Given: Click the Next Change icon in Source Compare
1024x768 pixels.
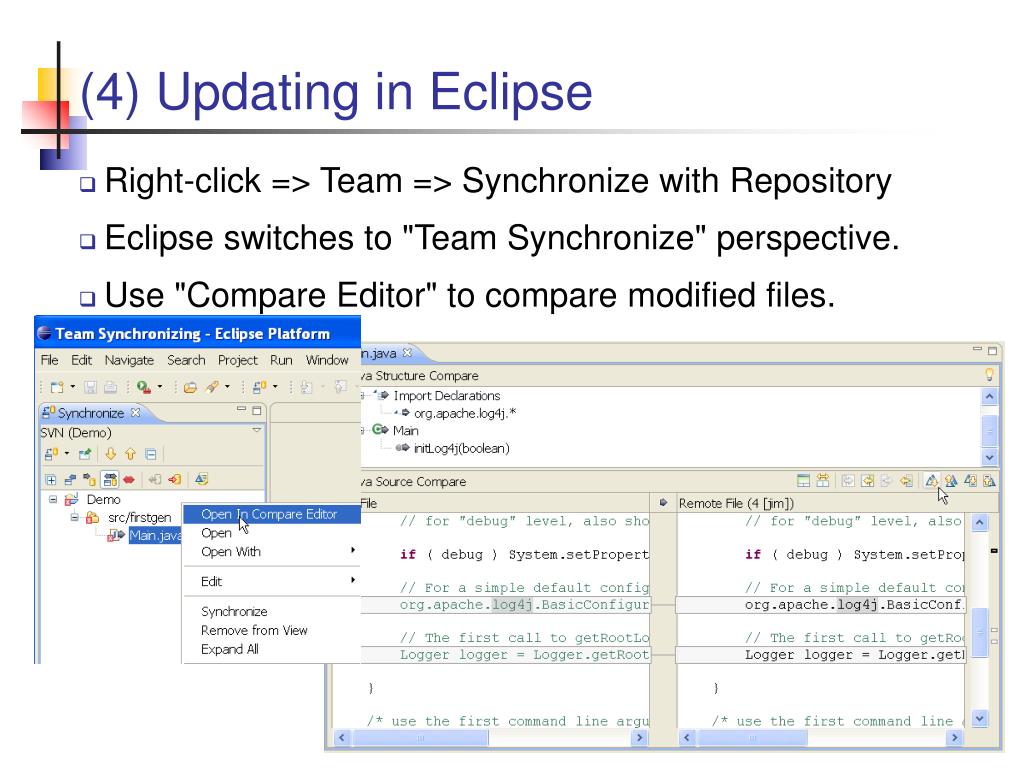Looking at the screenshot, I should 970,481.
